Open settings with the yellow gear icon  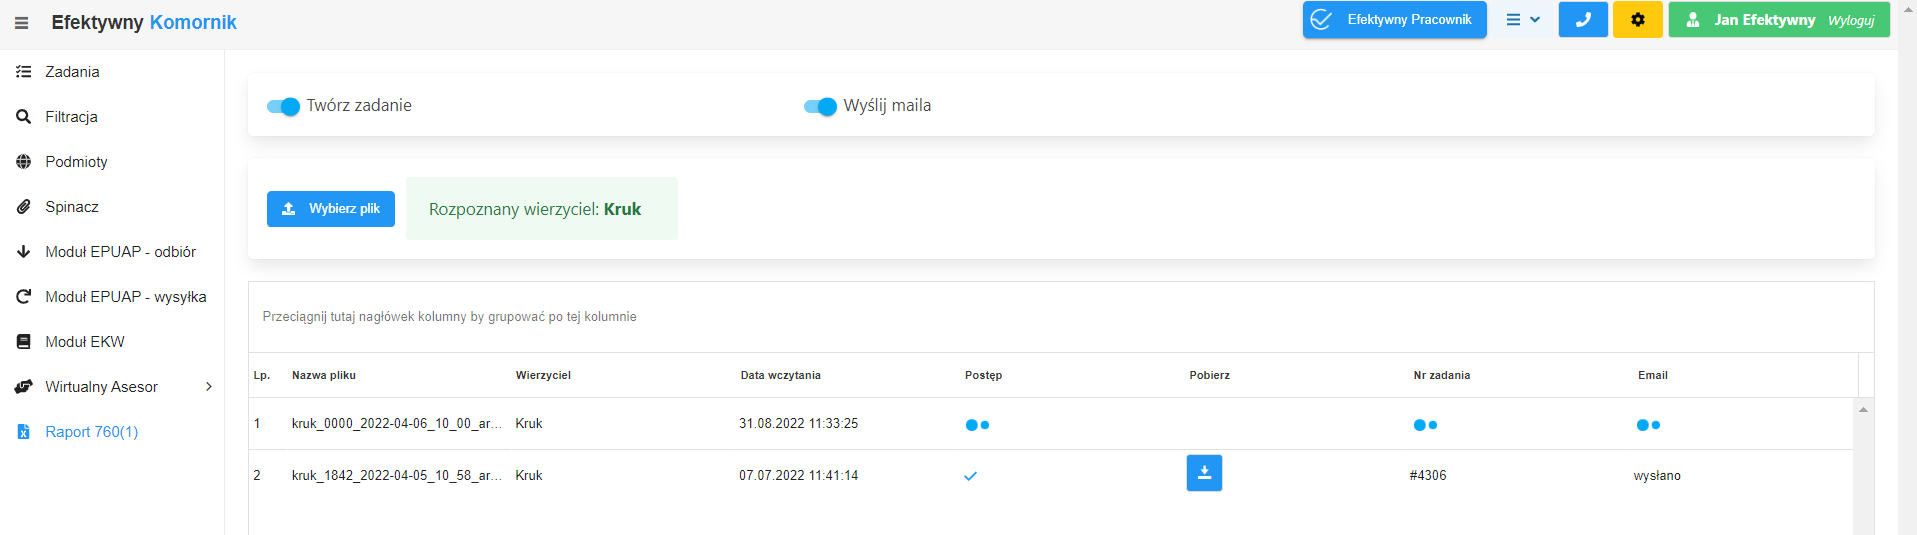coord(1638,20)
